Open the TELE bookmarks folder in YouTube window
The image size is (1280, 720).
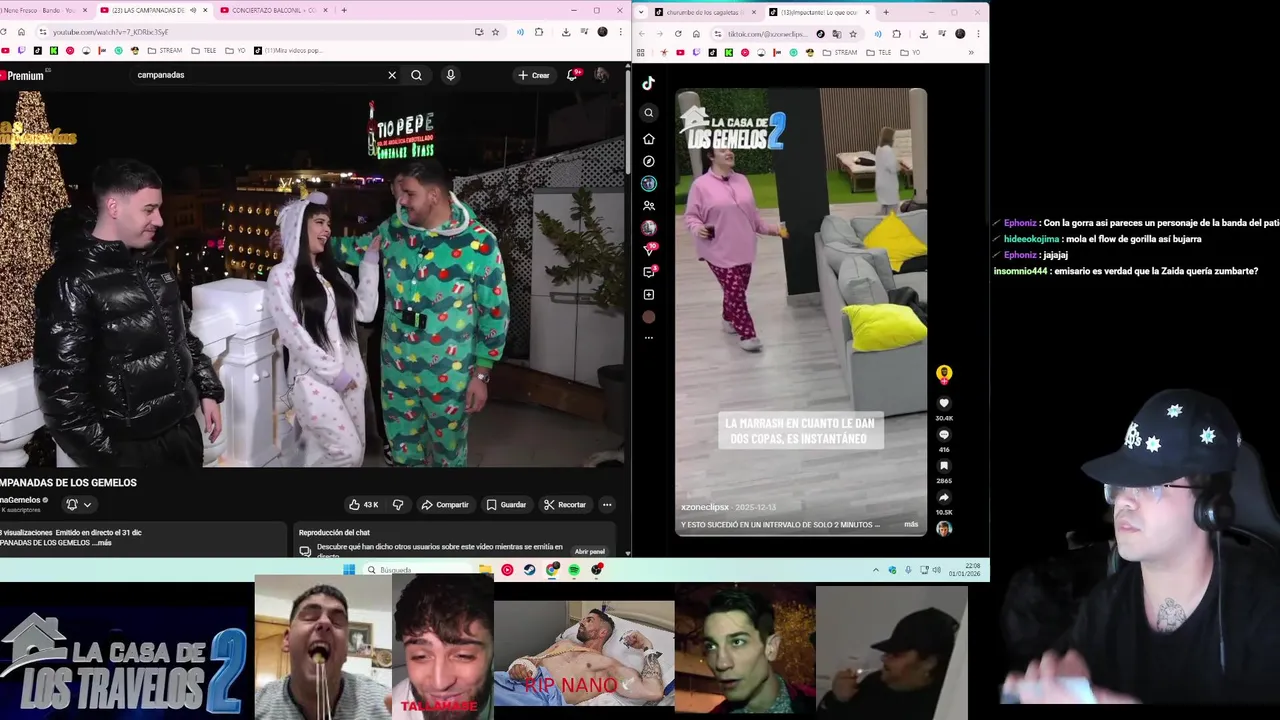point(202,50)
